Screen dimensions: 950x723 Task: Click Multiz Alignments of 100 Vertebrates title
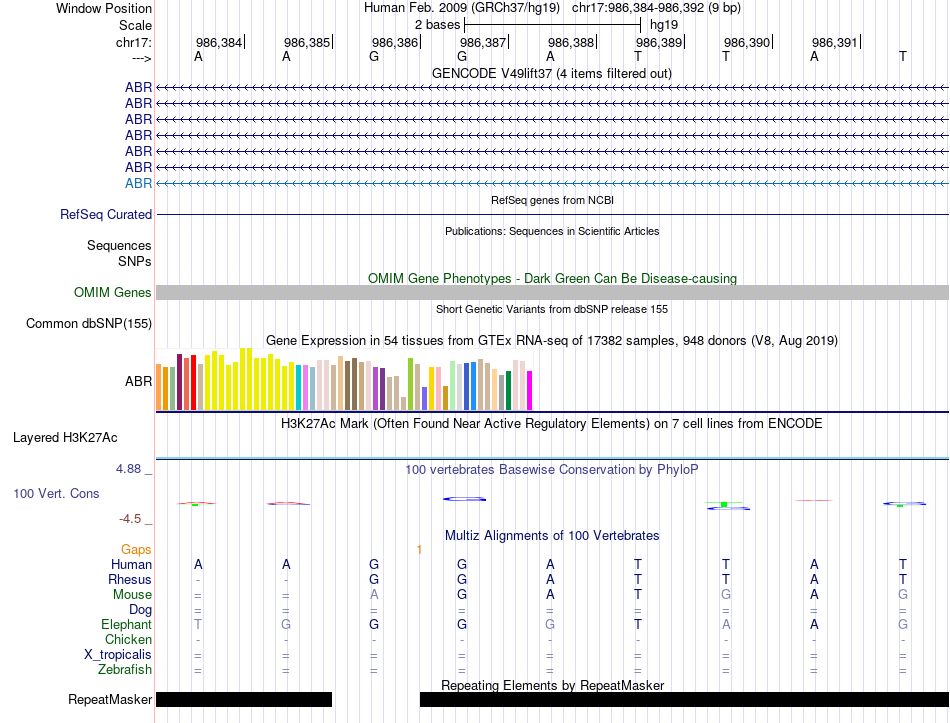point(552,536)
